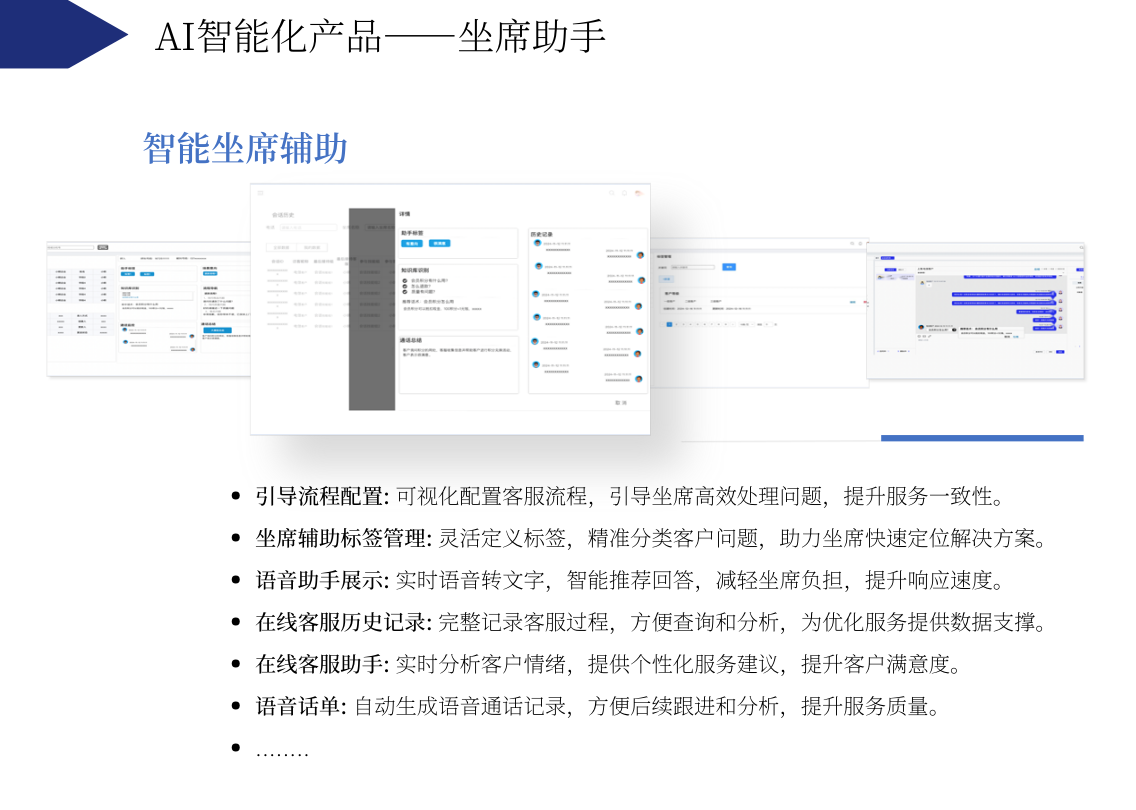Viewport: 1136px width, 810px height.
Task: Click the 智能坐席辅助 blue heading
Action: click(245, 149)
